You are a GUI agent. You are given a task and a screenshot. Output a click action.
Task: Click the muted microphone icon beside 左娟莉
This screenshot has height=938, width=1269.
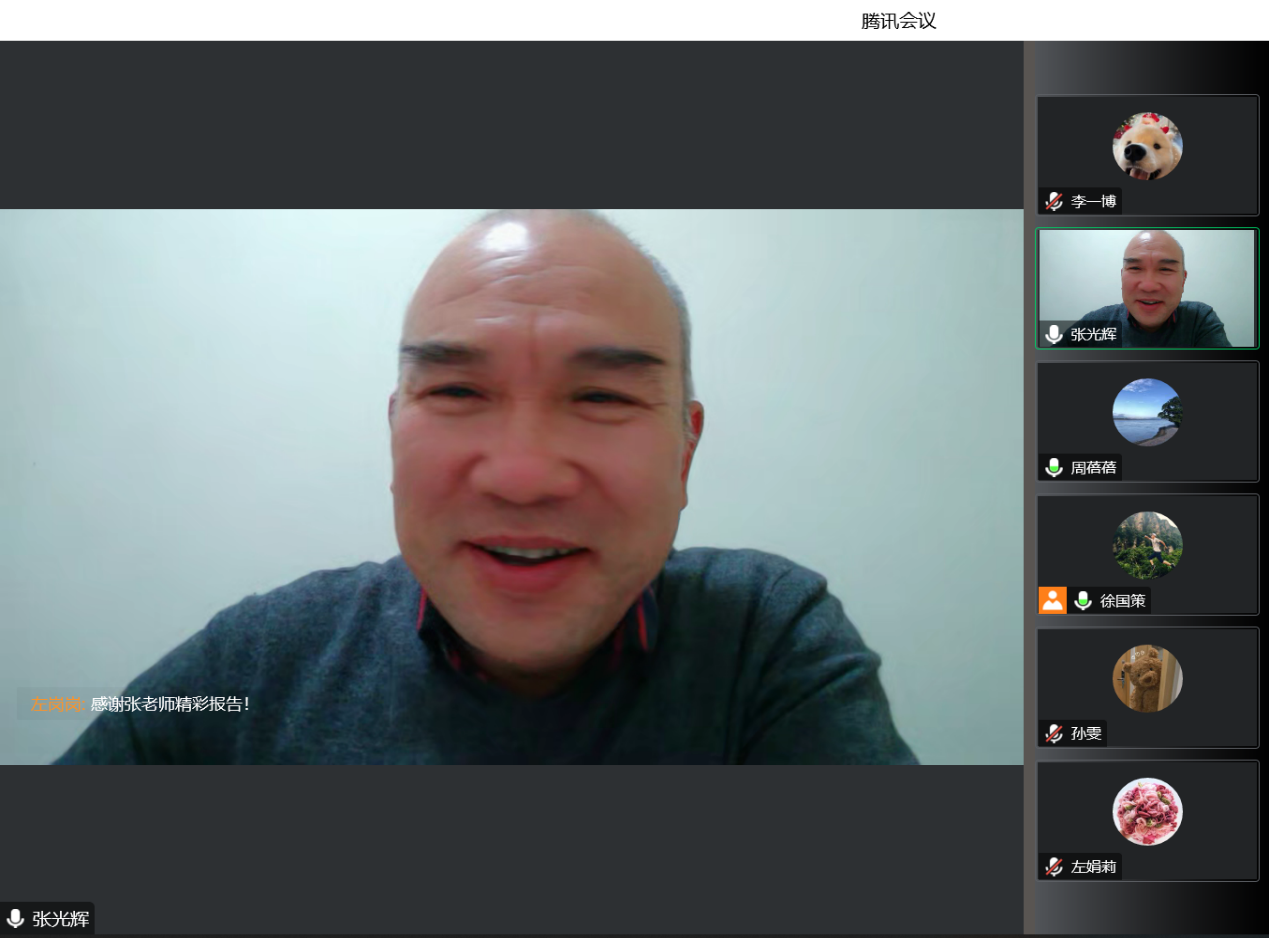pyautogui.click(x=1053, y=866)
